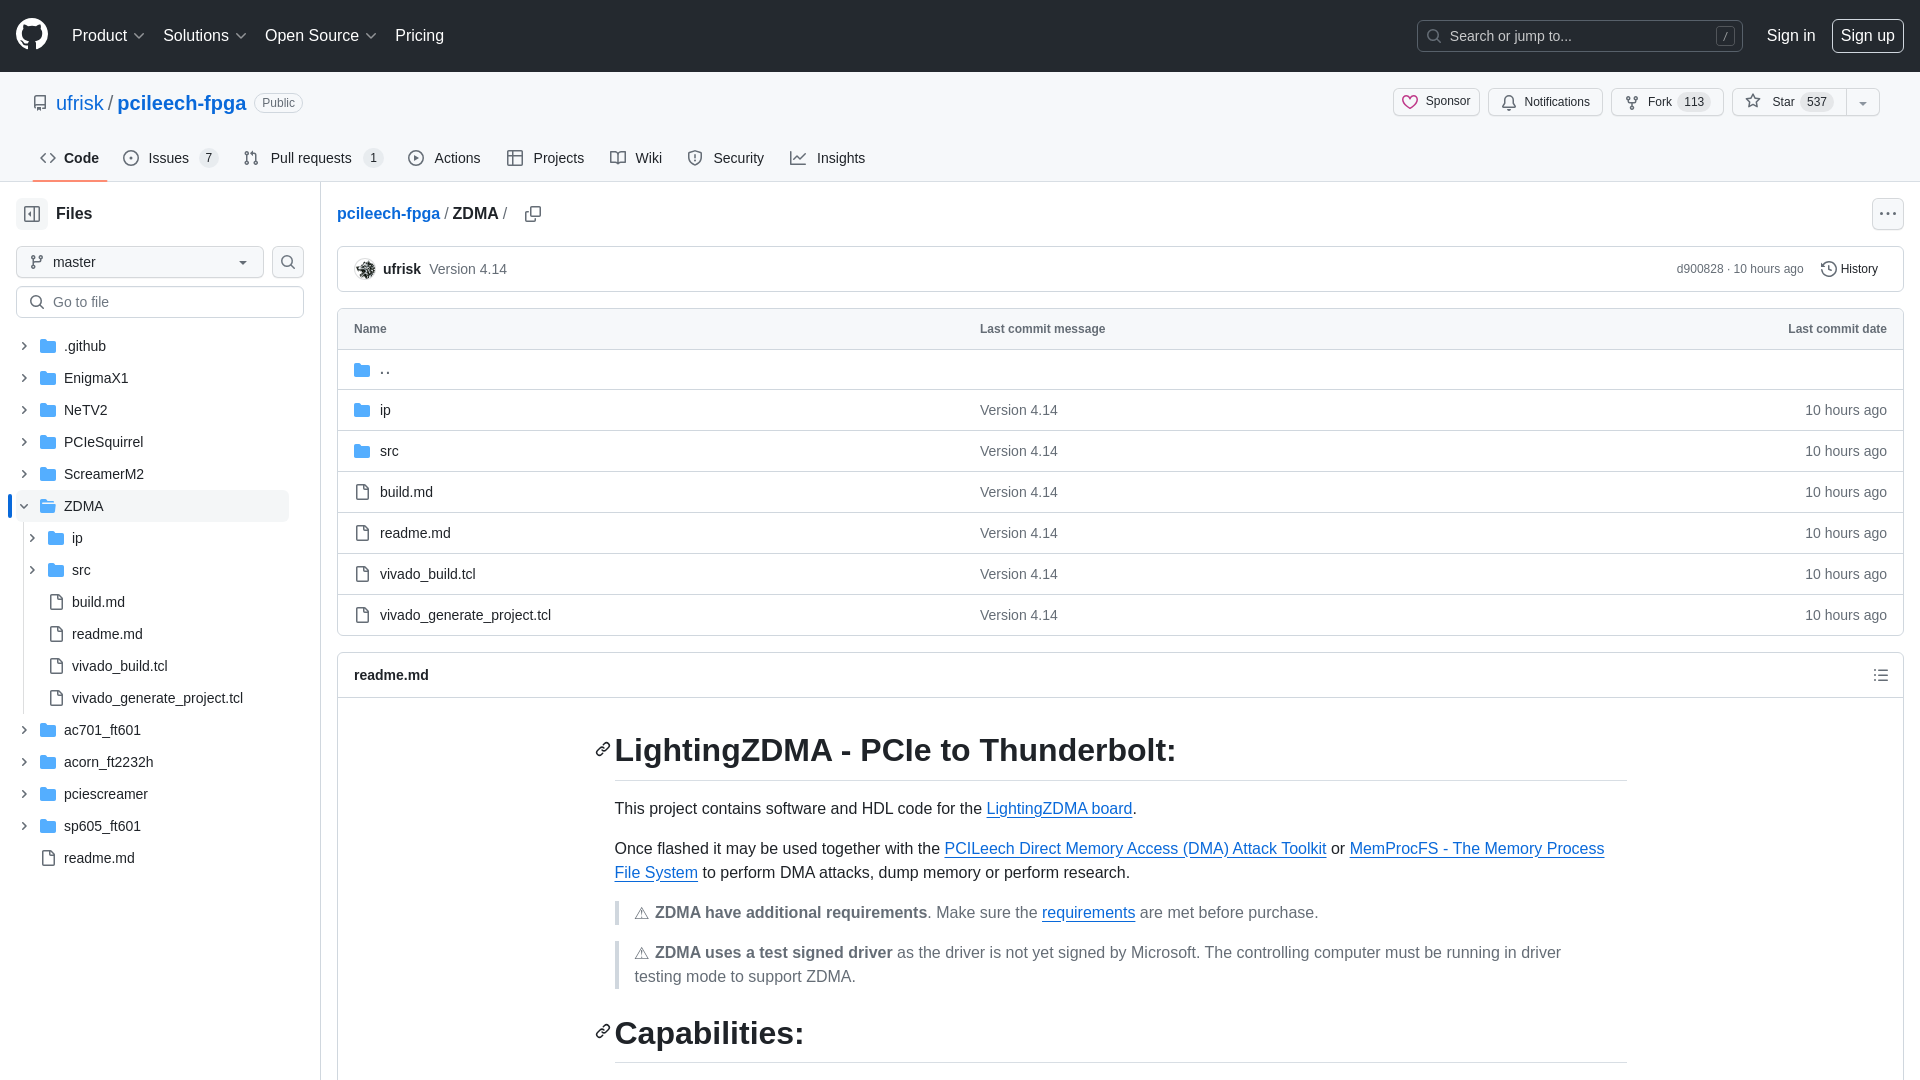Open the three-dot more options menu

click(1888, 214)
